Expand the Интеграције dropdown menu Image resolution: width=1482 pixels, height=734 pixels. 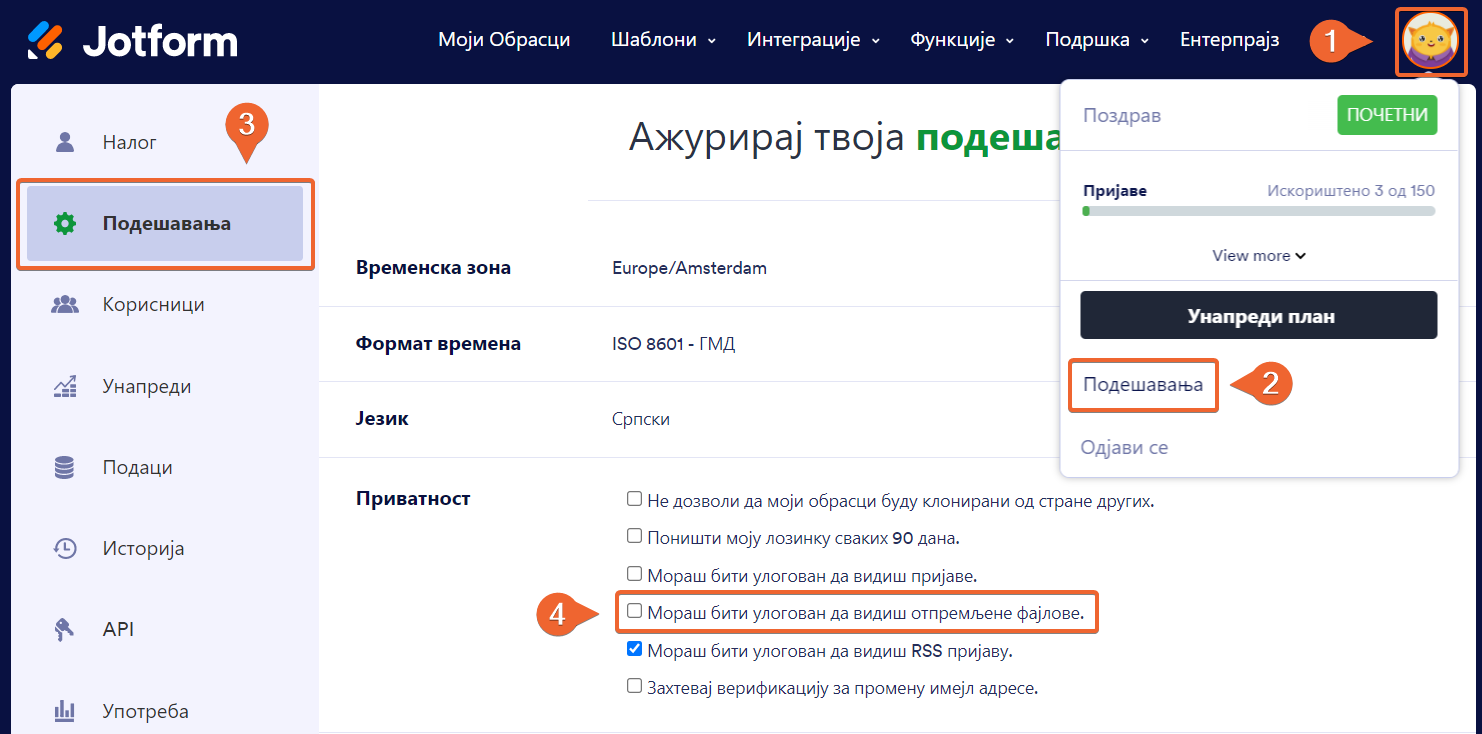(x=813, y=40)
